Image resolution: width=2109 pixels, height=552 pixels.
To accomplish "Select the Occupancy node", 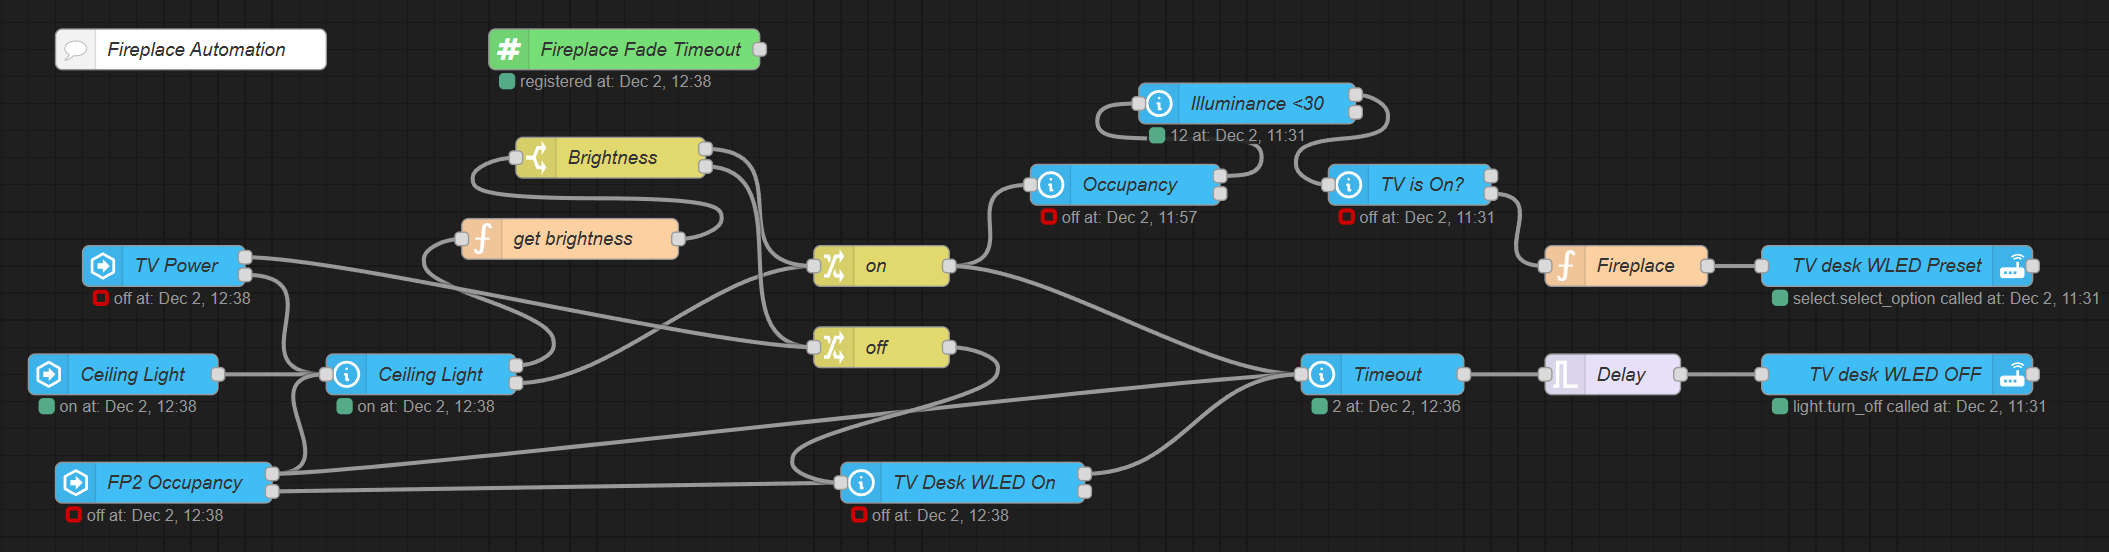I will pos(1129,185).
